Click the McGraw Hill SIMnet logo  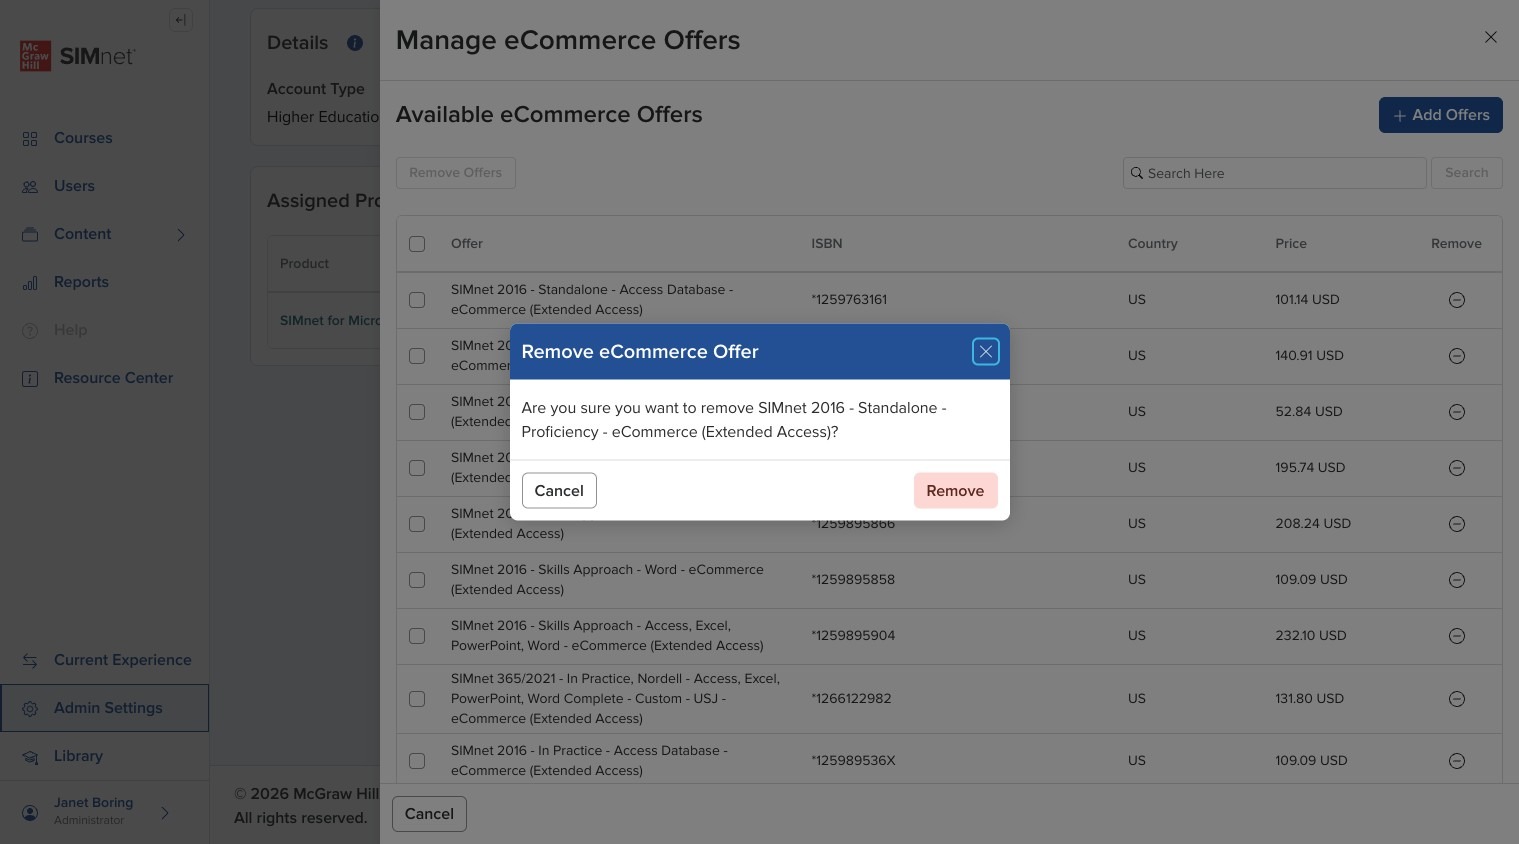pyautogui.click(x=77, y=56)
